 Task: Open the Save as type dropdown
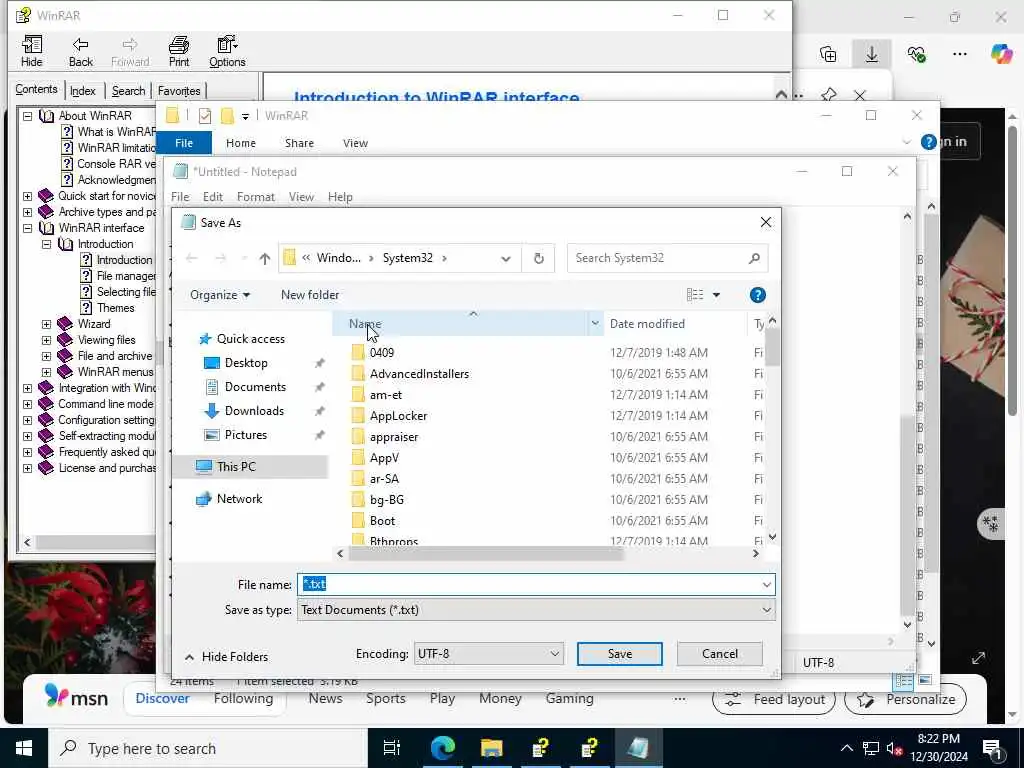pos(536,610)
